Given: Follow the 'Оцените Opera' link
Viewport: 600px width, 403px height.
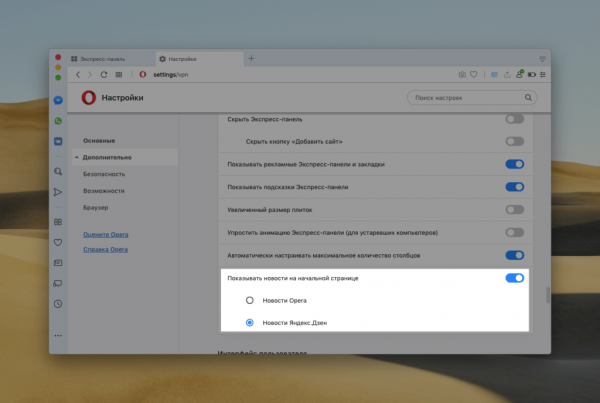Looking at the screenshot, I should point(106,235).
